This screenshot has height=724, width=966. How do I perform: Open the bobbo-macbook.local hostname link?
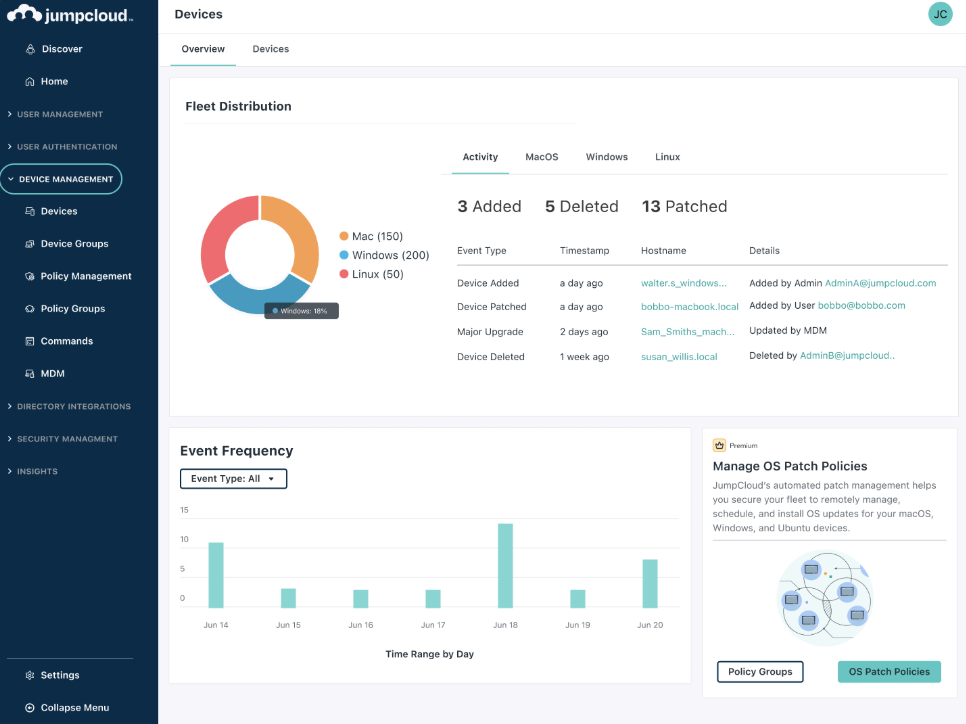point(689,307)
